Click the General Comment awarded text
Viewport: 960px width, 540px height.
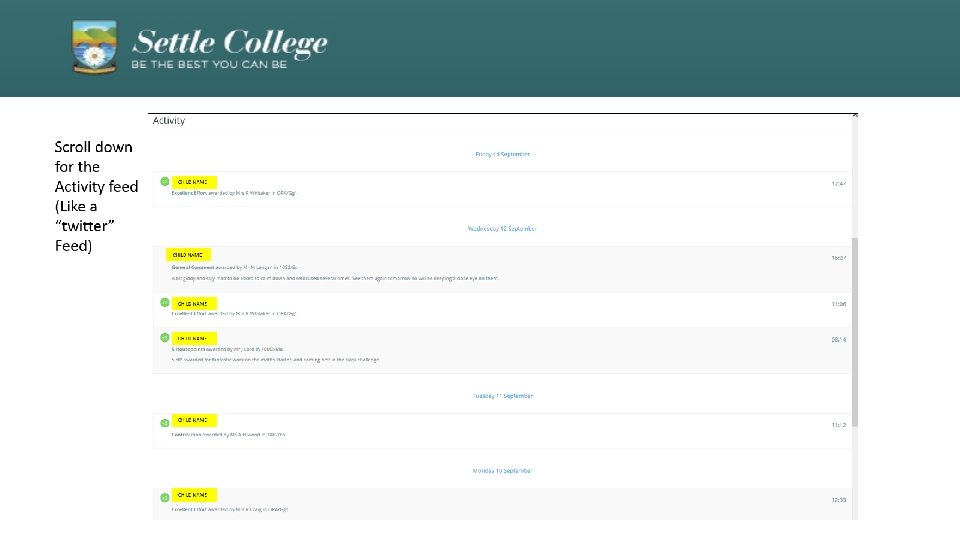click(234, 268)
